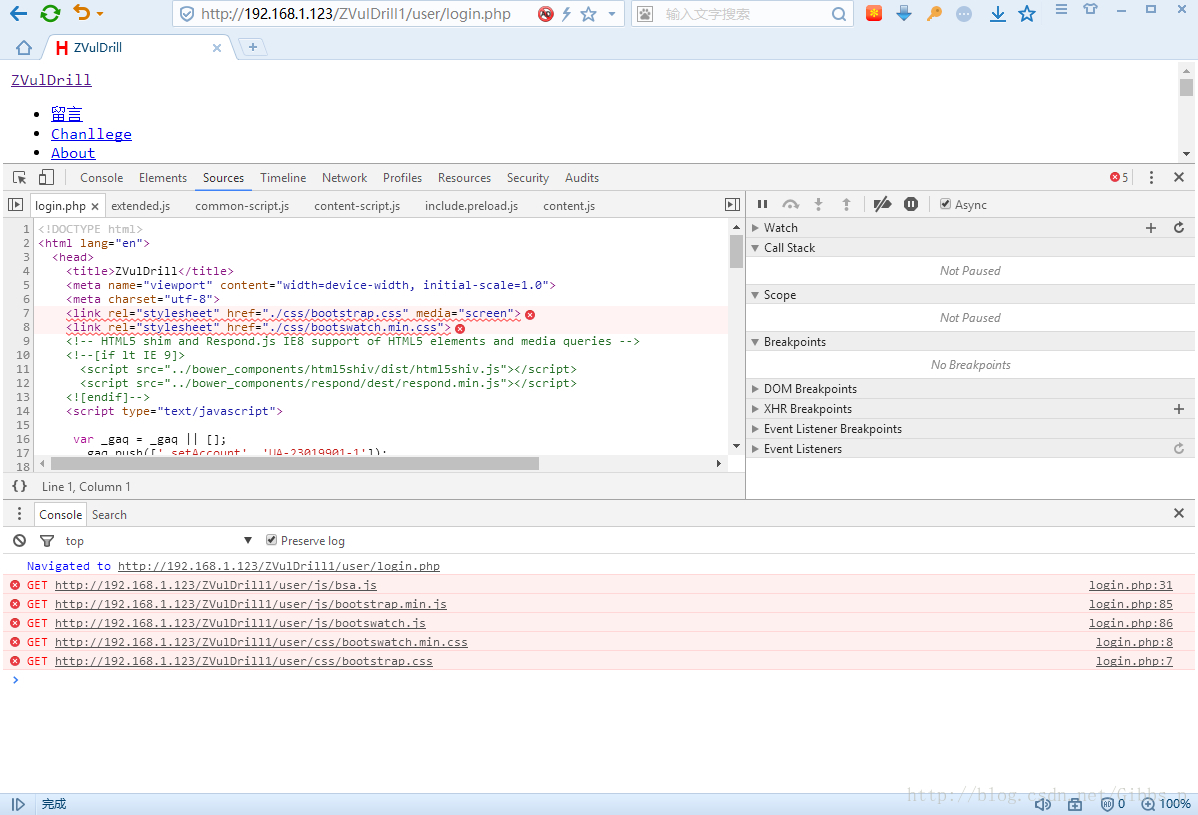
Task: Open the bsa.js failed request URL
Action: [215, 585]
